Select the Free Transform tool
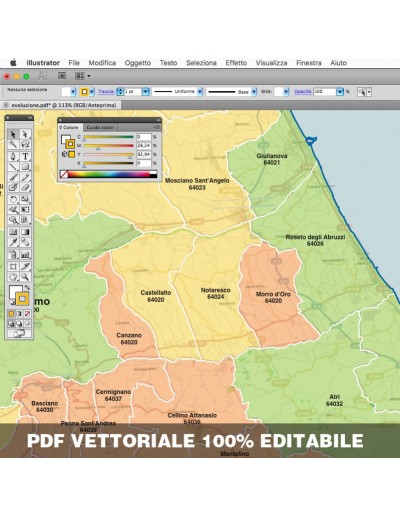 pos(25,210)
